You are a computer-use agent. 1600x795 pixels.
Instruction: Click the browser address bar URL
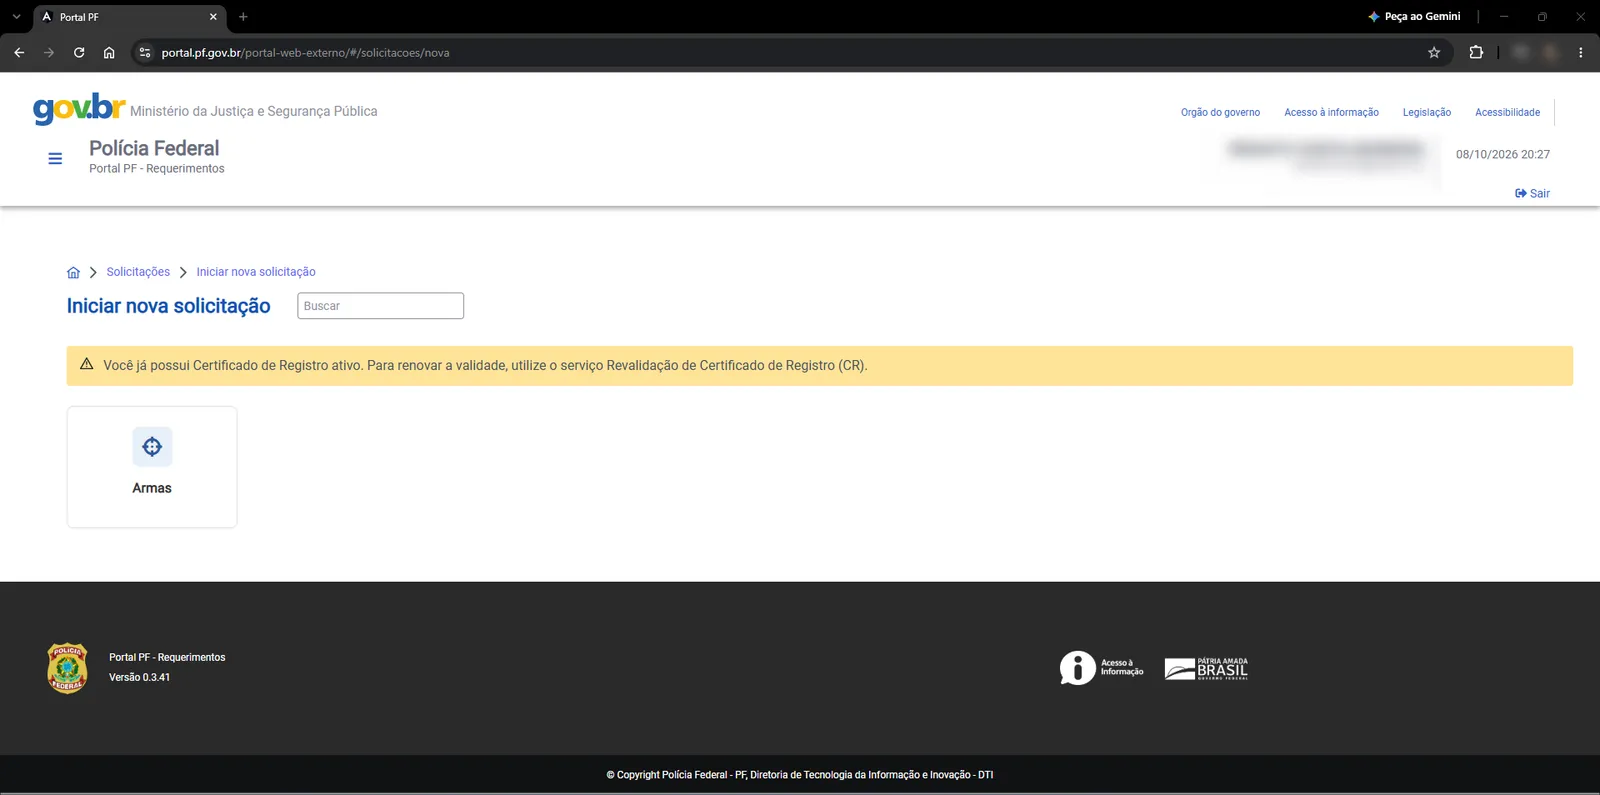(305, 53)
